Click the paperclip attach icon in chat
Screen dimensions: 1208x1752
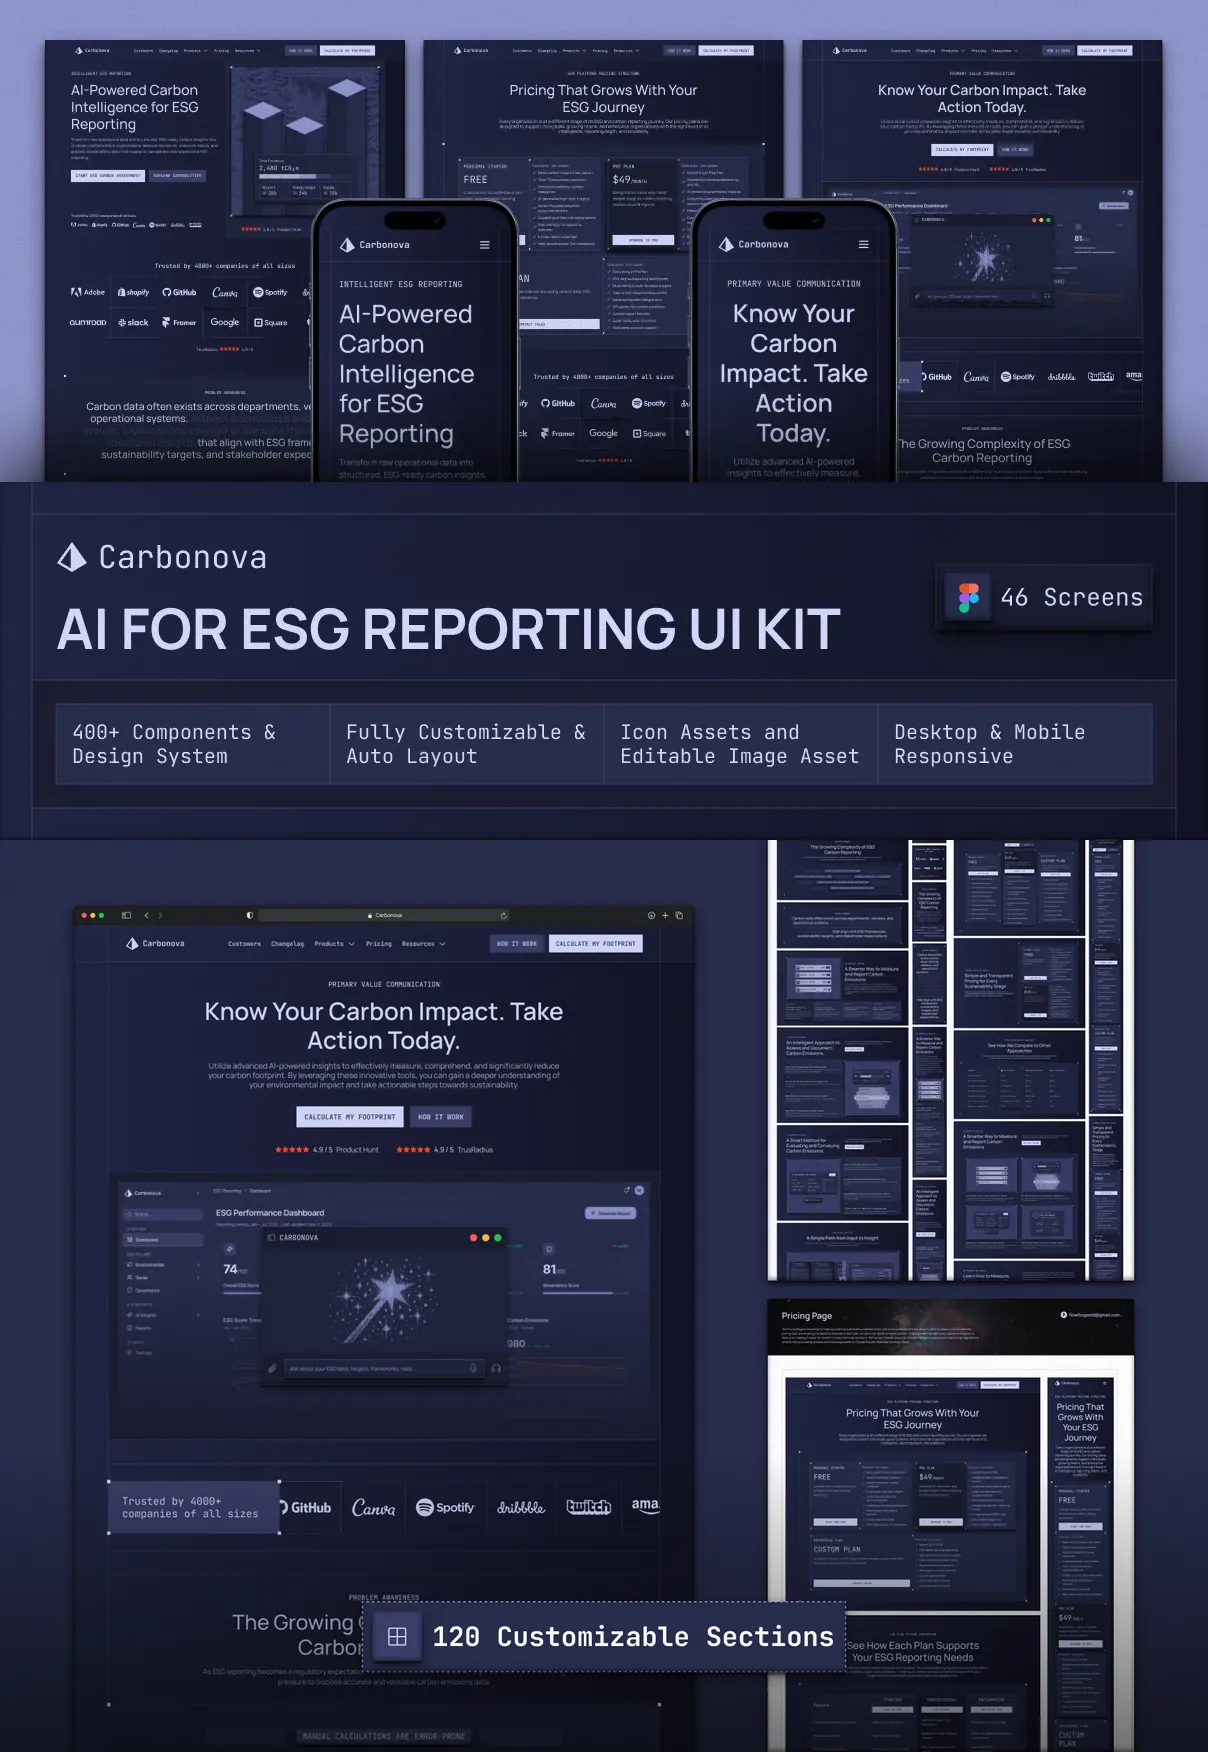click(x=272, y=1368)
